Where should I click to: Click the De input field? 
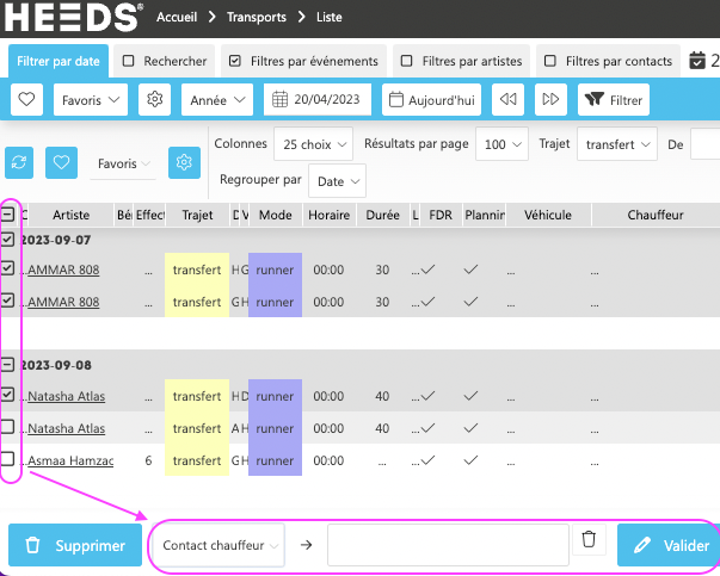(705, 144)
